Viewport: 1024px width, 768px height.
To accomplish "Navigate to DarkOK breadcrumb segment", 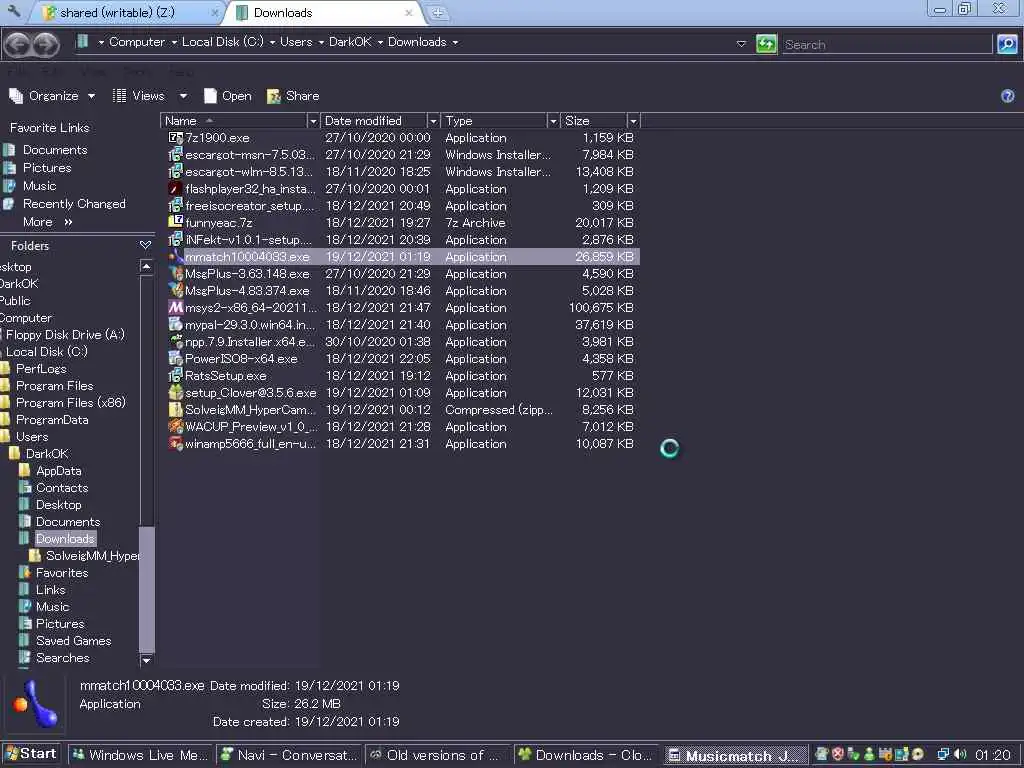I will click(350, 42).
